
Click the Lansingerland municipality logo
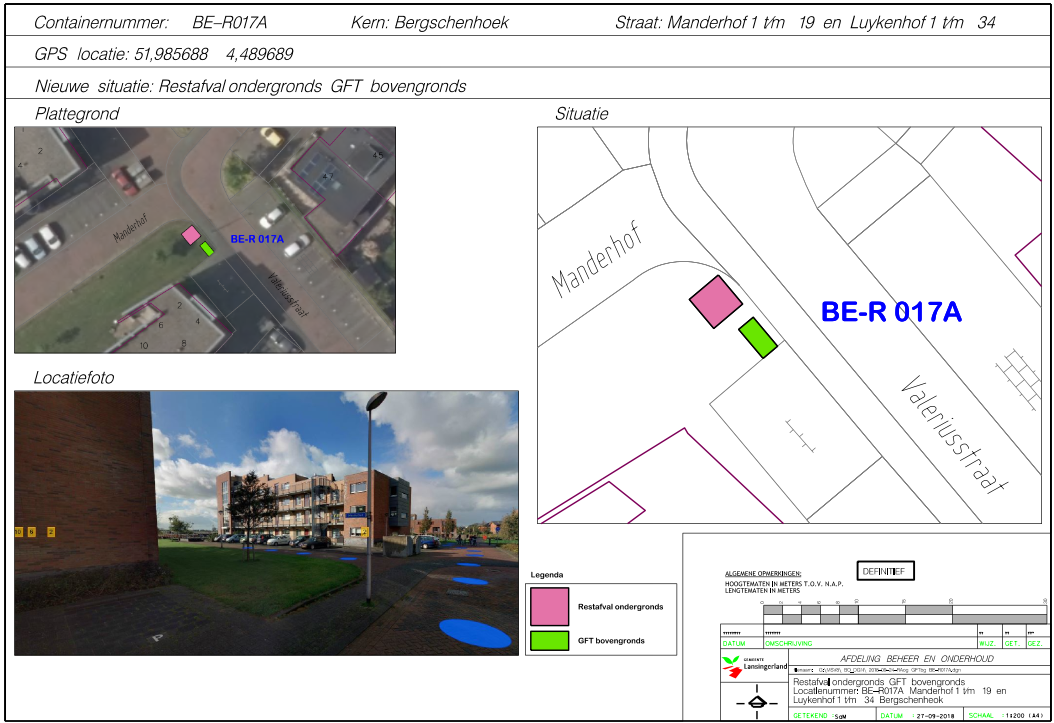(754, 667)
